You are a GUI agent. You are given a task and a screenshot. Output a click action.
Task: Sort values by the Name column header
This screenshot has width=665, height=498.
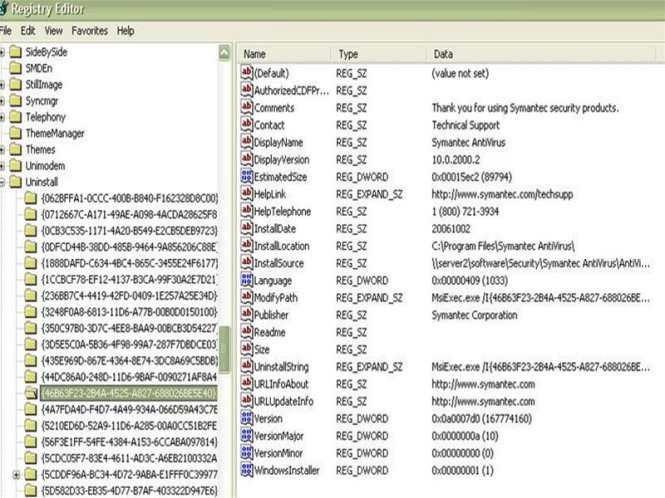[284, 54]
